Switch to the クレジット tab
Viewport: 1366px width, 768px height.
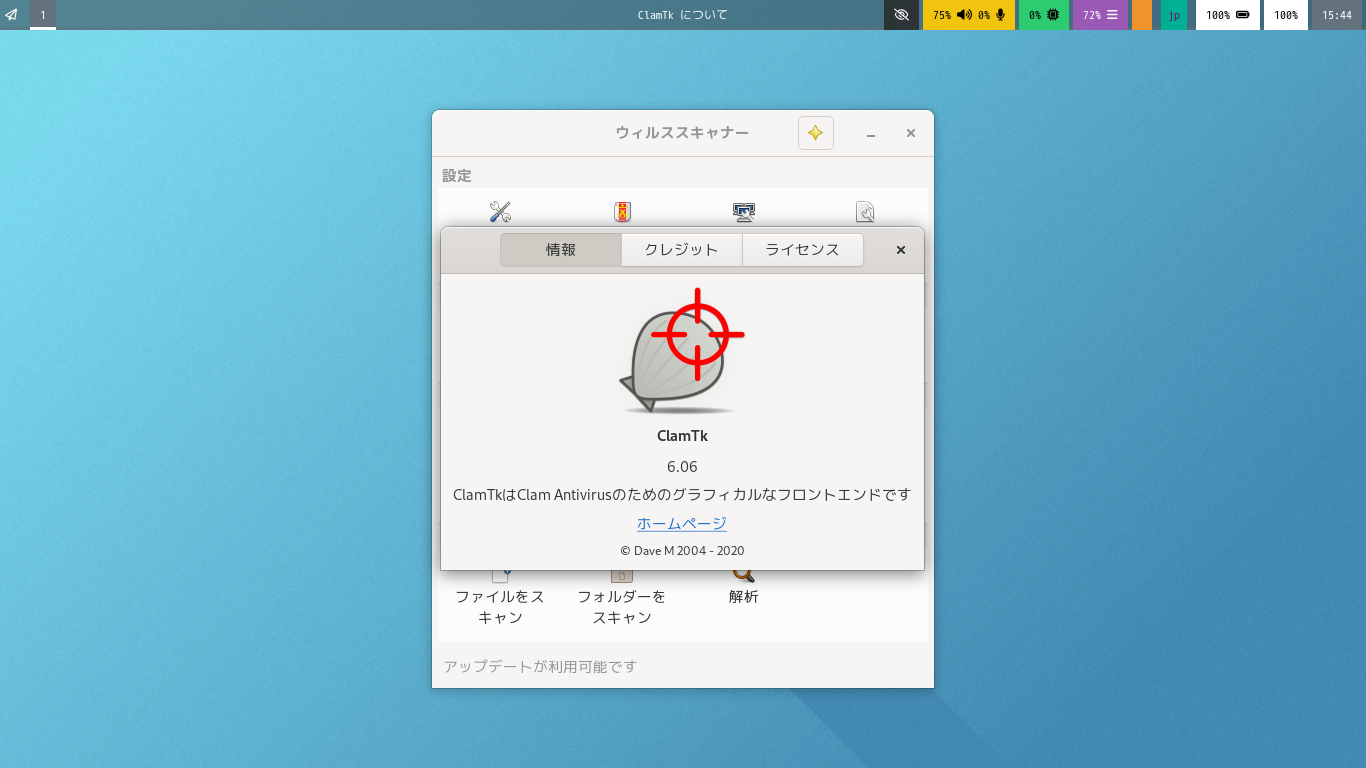[x=682, y=250]
